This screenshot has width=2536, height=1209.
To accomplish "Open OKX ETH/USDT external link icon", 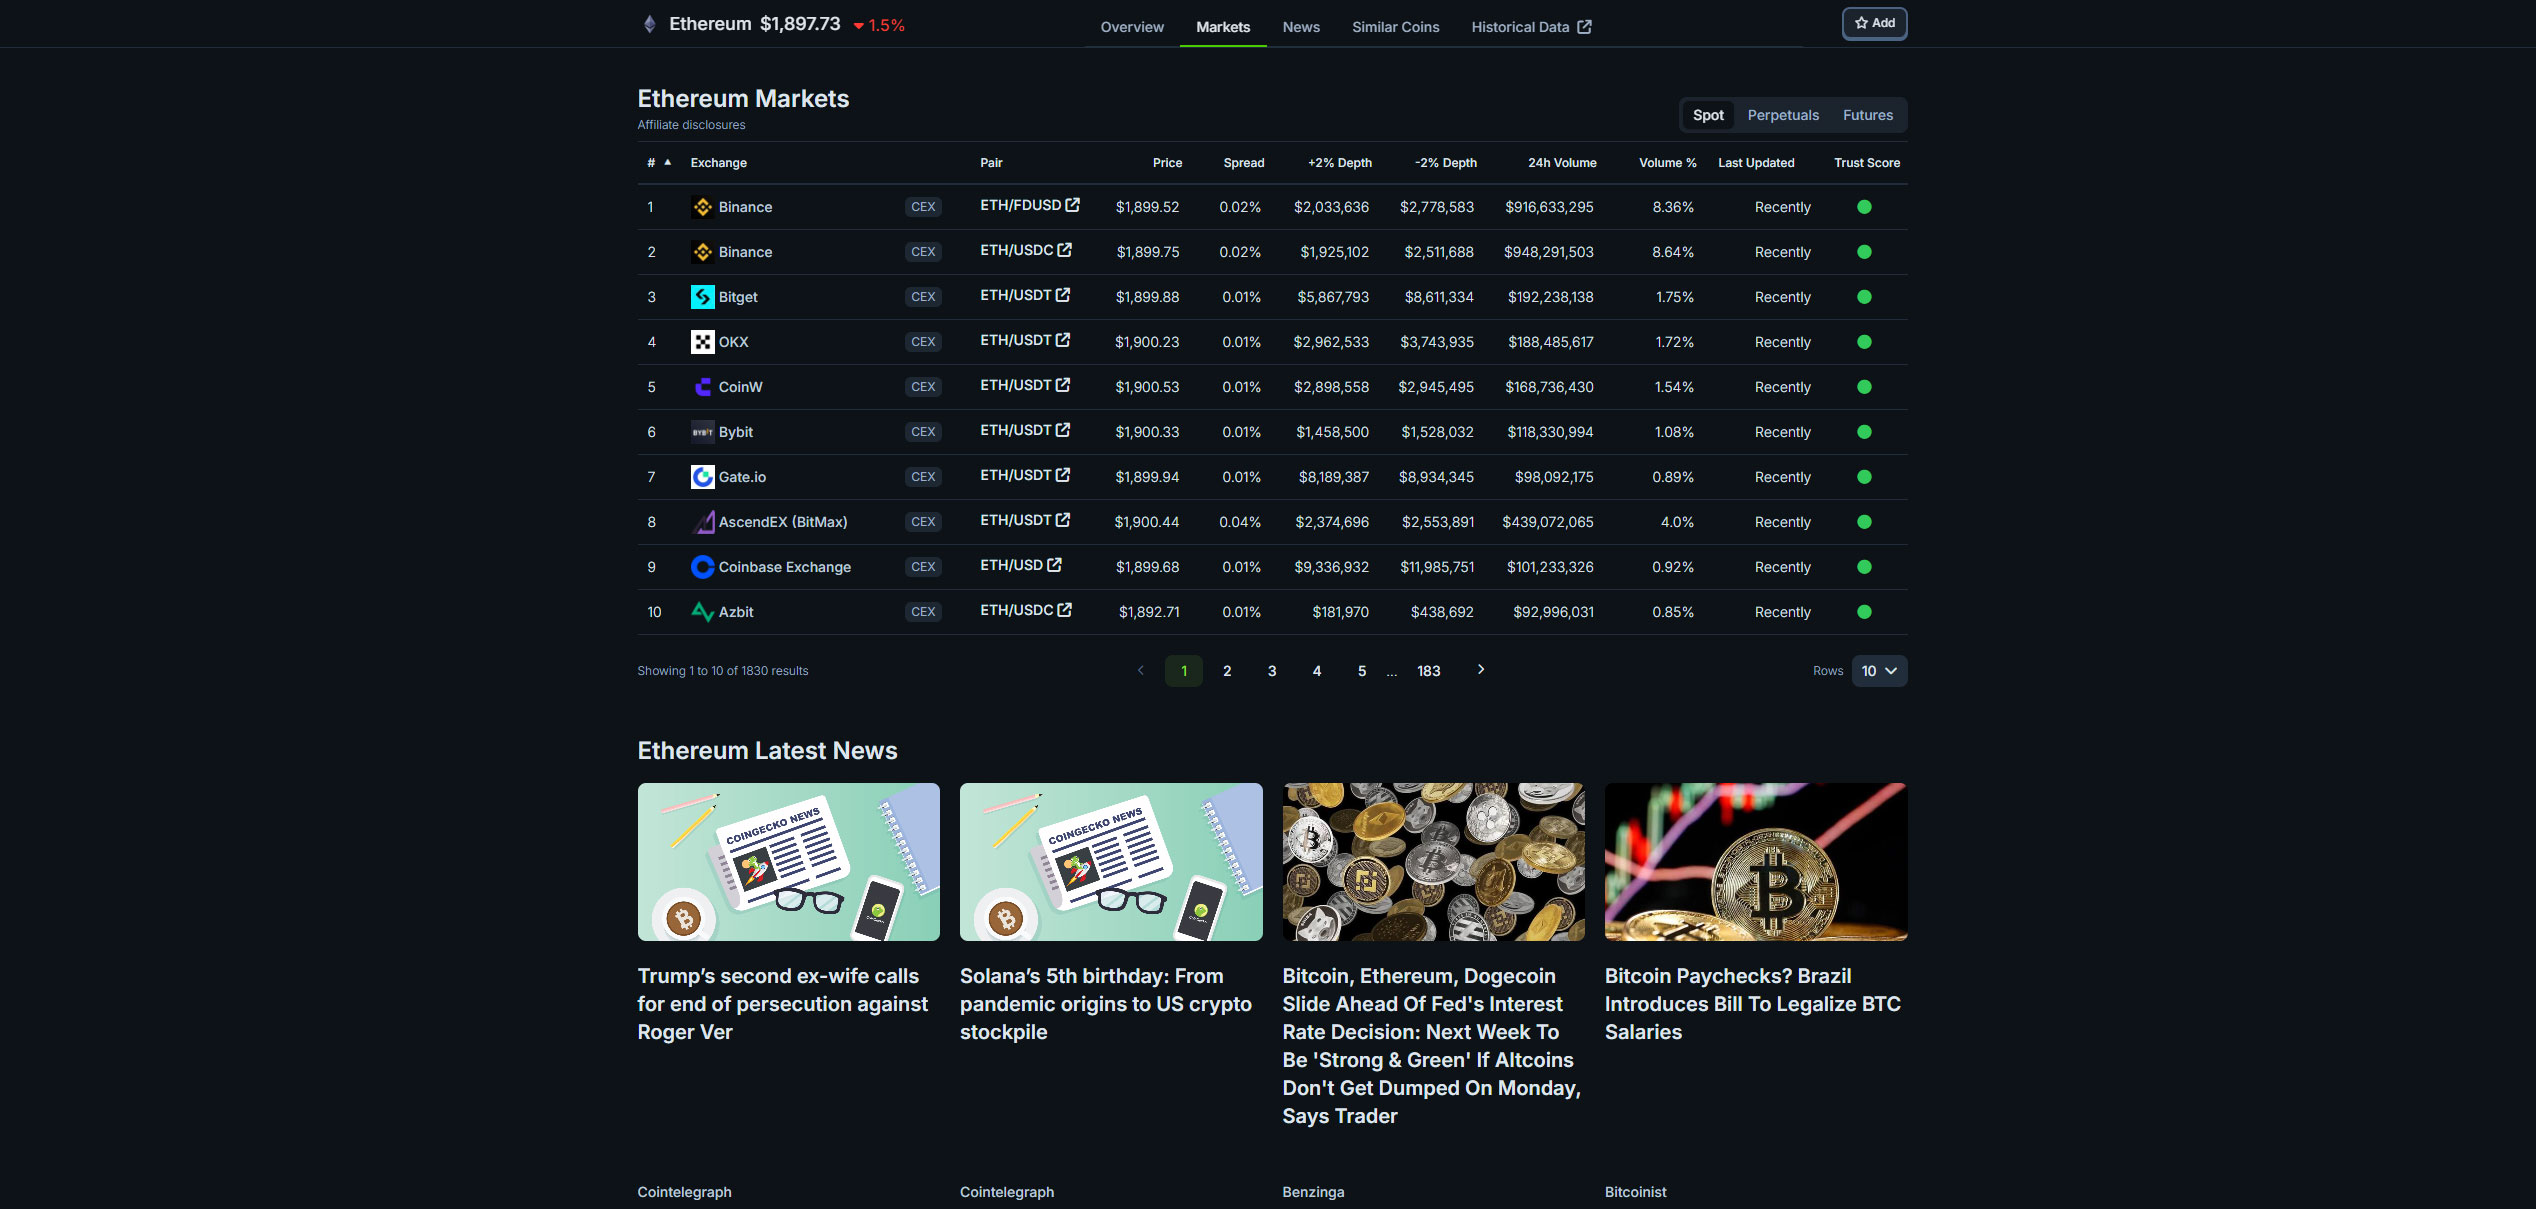I will tap(1063, 340).
